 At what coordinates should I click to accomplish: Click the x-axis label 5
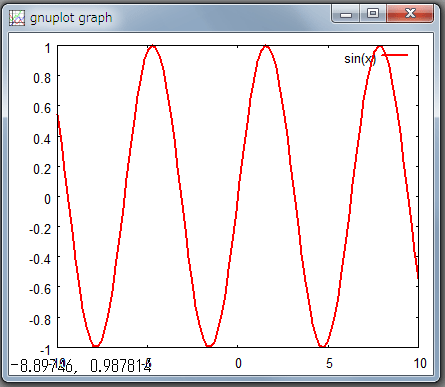pyautogui.click(x=329, y=363)
